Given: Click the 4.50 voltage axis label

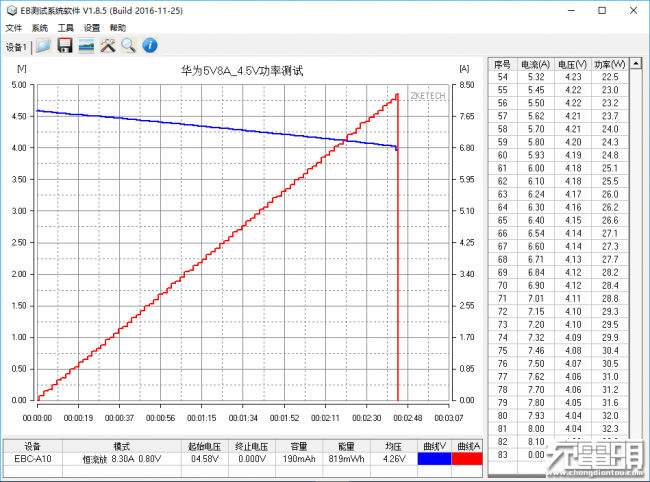Looking at the screenshot, I should 19,116.
